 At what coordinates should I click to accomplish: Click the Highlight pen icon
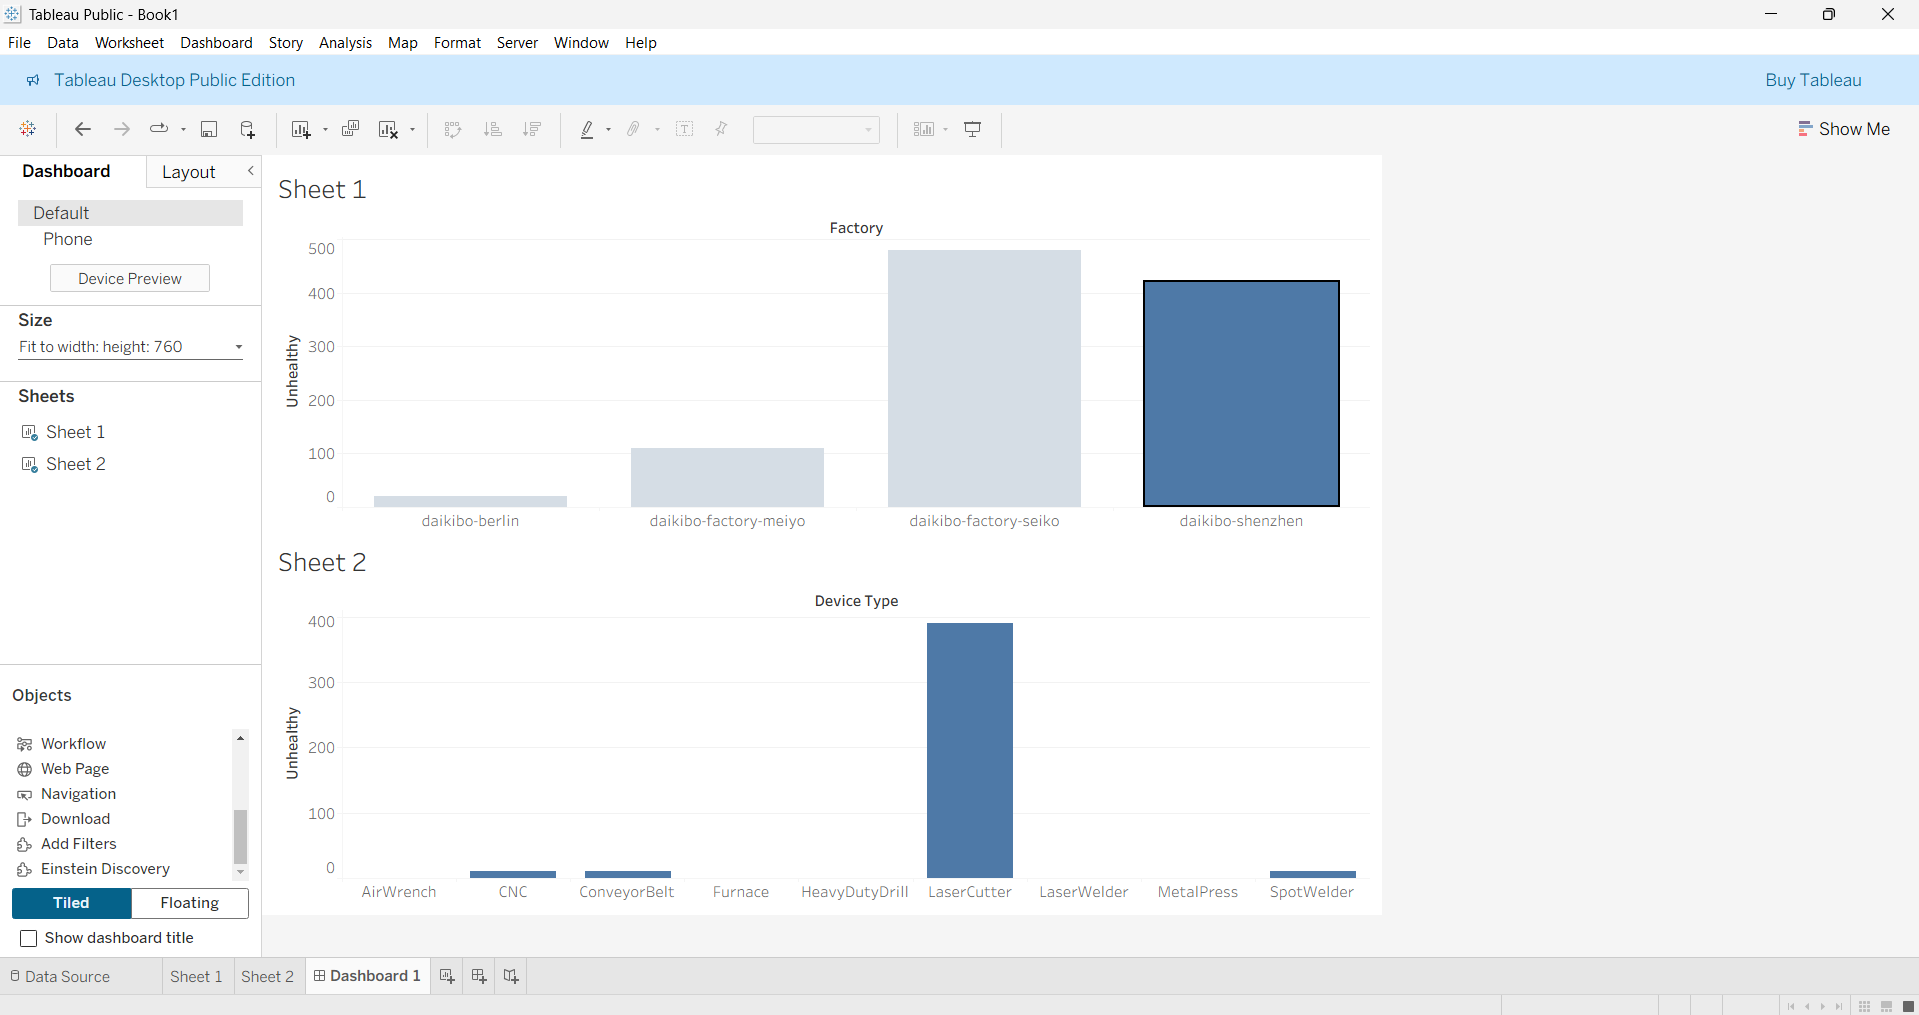[x=587, y=129]
